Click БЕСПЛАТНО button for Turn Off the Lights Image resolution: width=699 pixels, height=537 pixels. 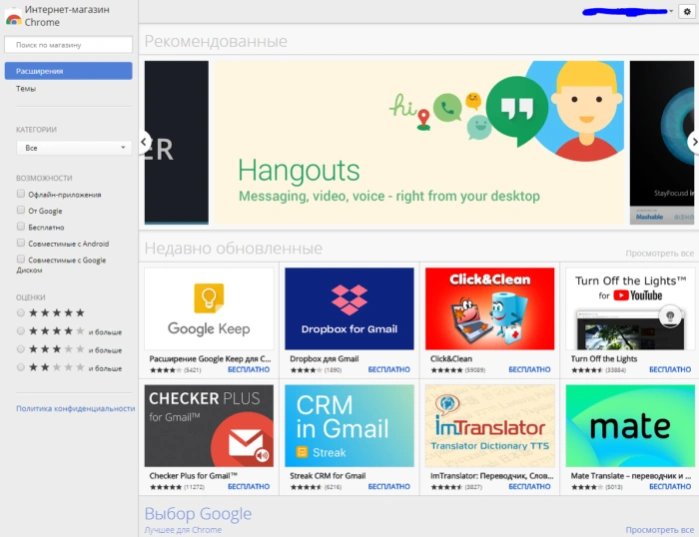pyautogui.click(x=670, y=369)
